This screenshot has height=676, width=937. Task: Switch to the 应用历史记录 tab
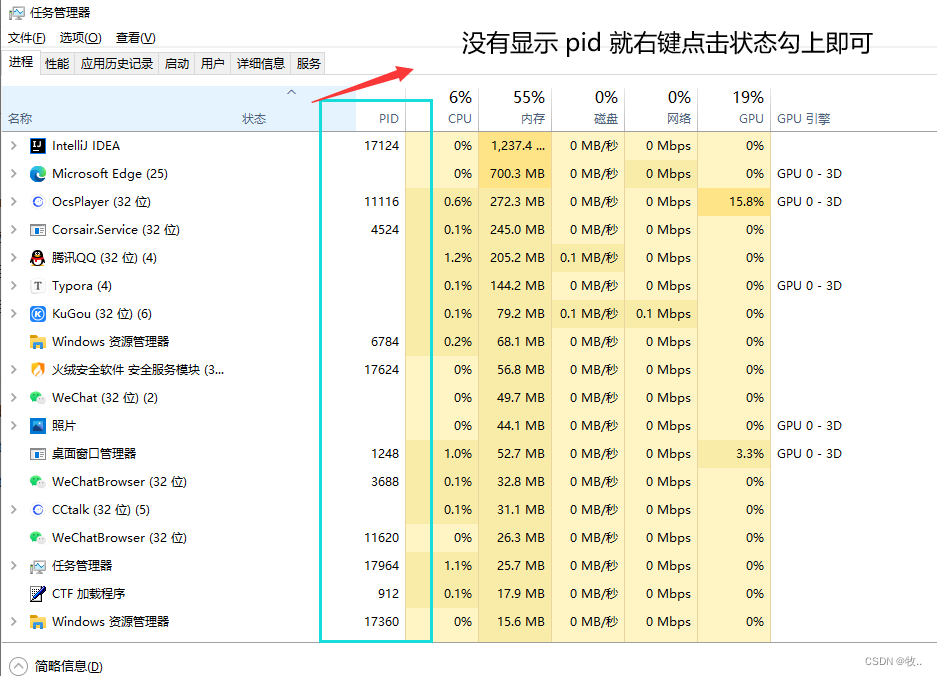[x=117, y=63]
